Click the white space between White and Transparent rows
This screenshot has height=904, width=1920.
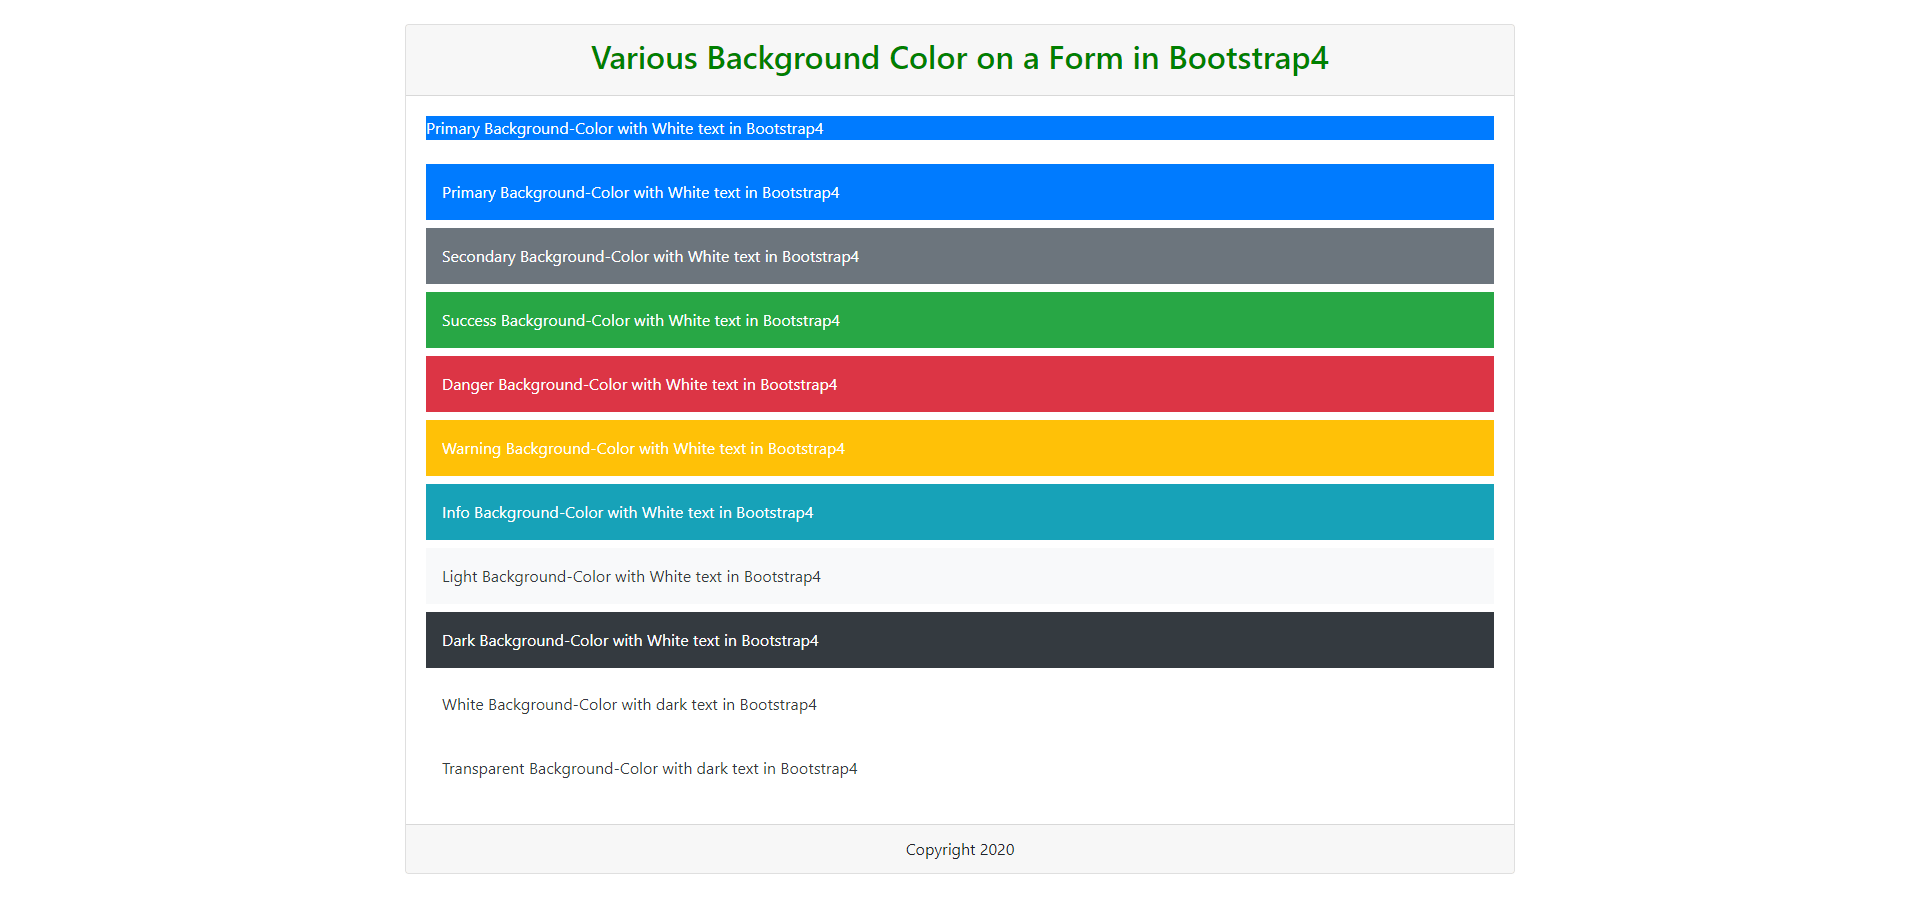[959, 737]
